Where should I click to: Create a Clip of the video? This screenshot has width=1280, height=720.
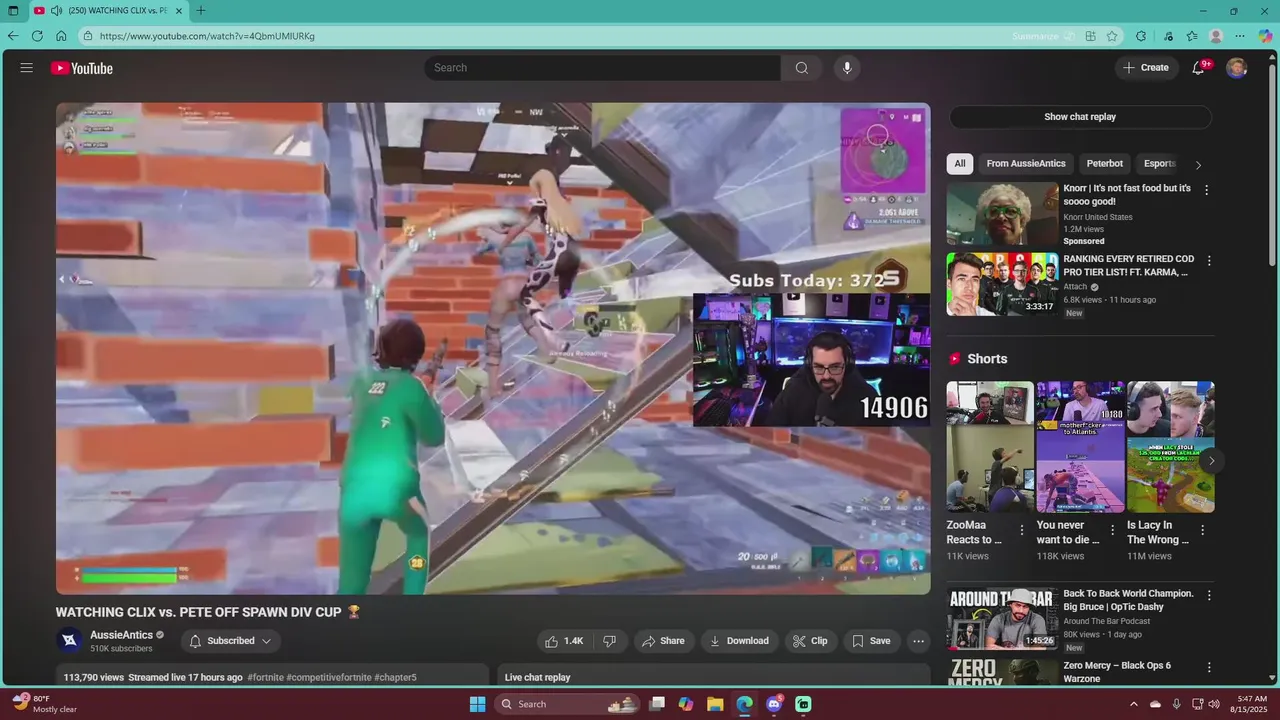pos(810,641)
